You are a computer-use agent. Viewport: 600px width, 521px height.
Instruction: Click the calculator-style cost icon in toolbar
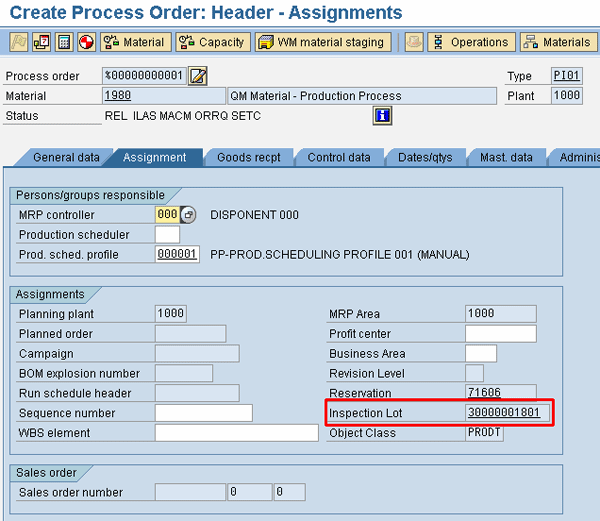[64, 42]
